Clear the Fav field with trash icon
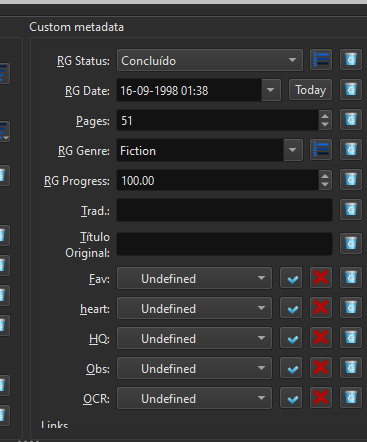The height and width of the screenshot is (442, 367). click(x=351, y=278)
